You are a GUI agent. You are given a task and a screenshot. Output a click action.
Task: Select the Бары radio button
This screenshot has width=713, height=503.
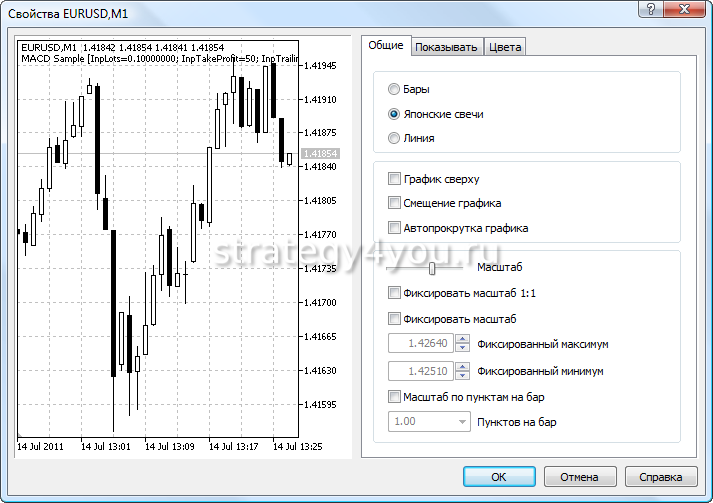click(394, 90)
